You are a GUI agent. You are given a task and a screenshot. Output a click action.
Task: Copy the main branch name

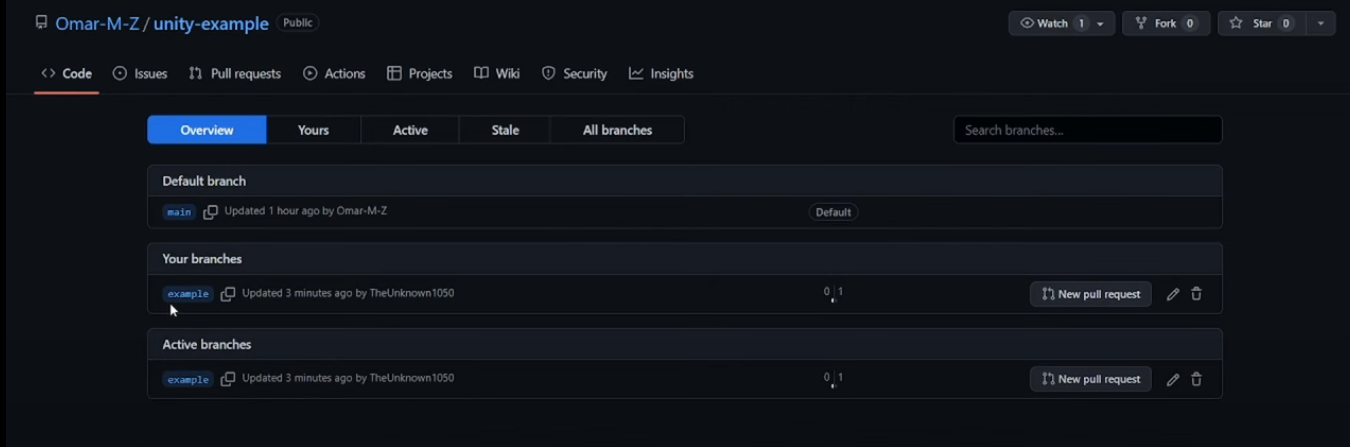point(210,212)
